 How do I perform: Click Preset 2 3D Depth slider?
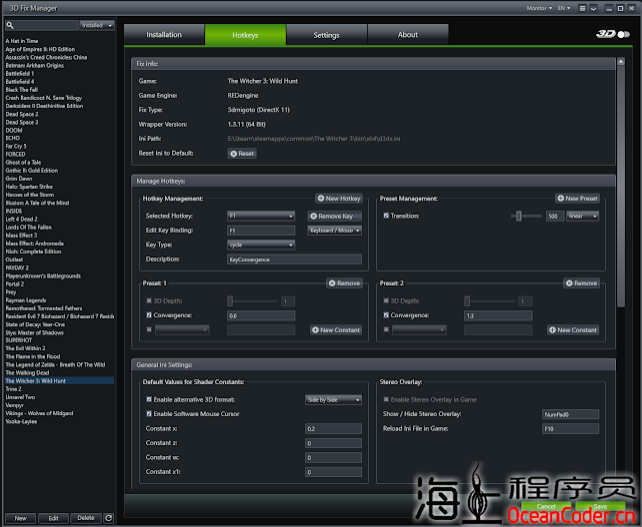(x=489, y=301)
